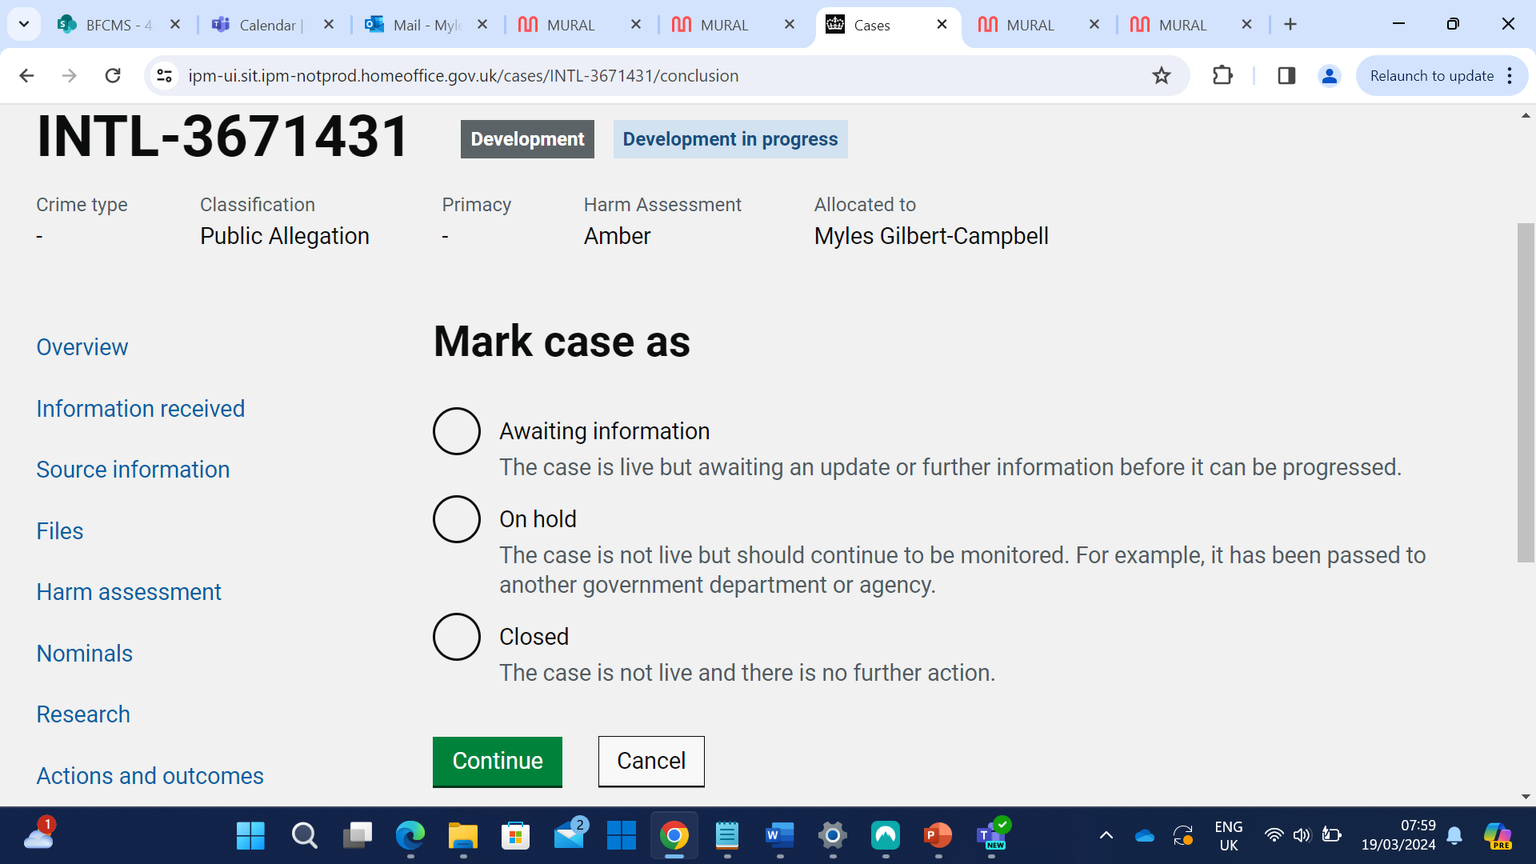Open File Explorer from taskbar
The width and height of the screenshot is (1536, 864).
click(x=463, y=835)
